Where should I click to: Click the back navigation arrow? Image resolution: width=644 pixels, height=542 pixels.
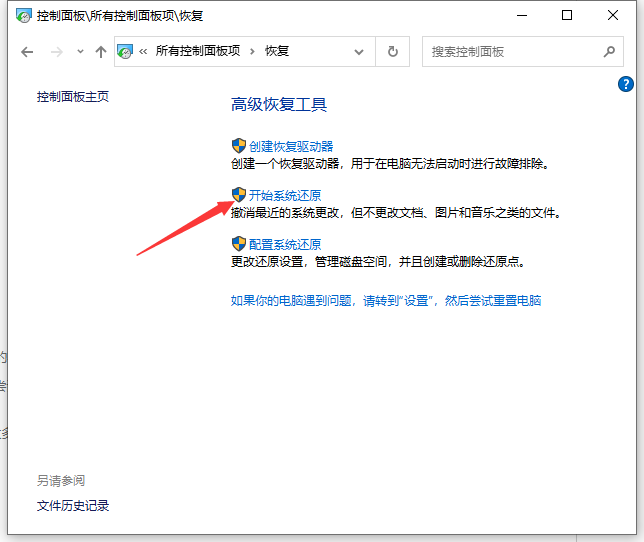[x=27, y=52]
